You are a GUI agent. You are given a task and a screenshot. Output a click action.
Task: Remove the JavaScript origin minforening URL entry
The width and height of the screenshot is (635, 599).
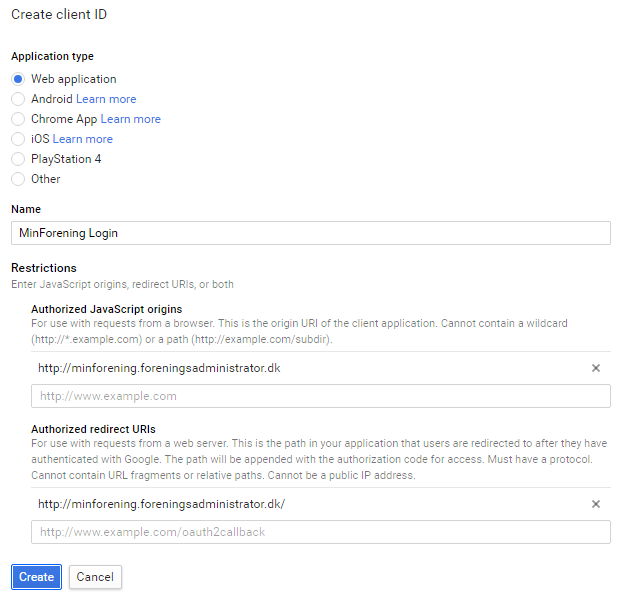point(596,368)
